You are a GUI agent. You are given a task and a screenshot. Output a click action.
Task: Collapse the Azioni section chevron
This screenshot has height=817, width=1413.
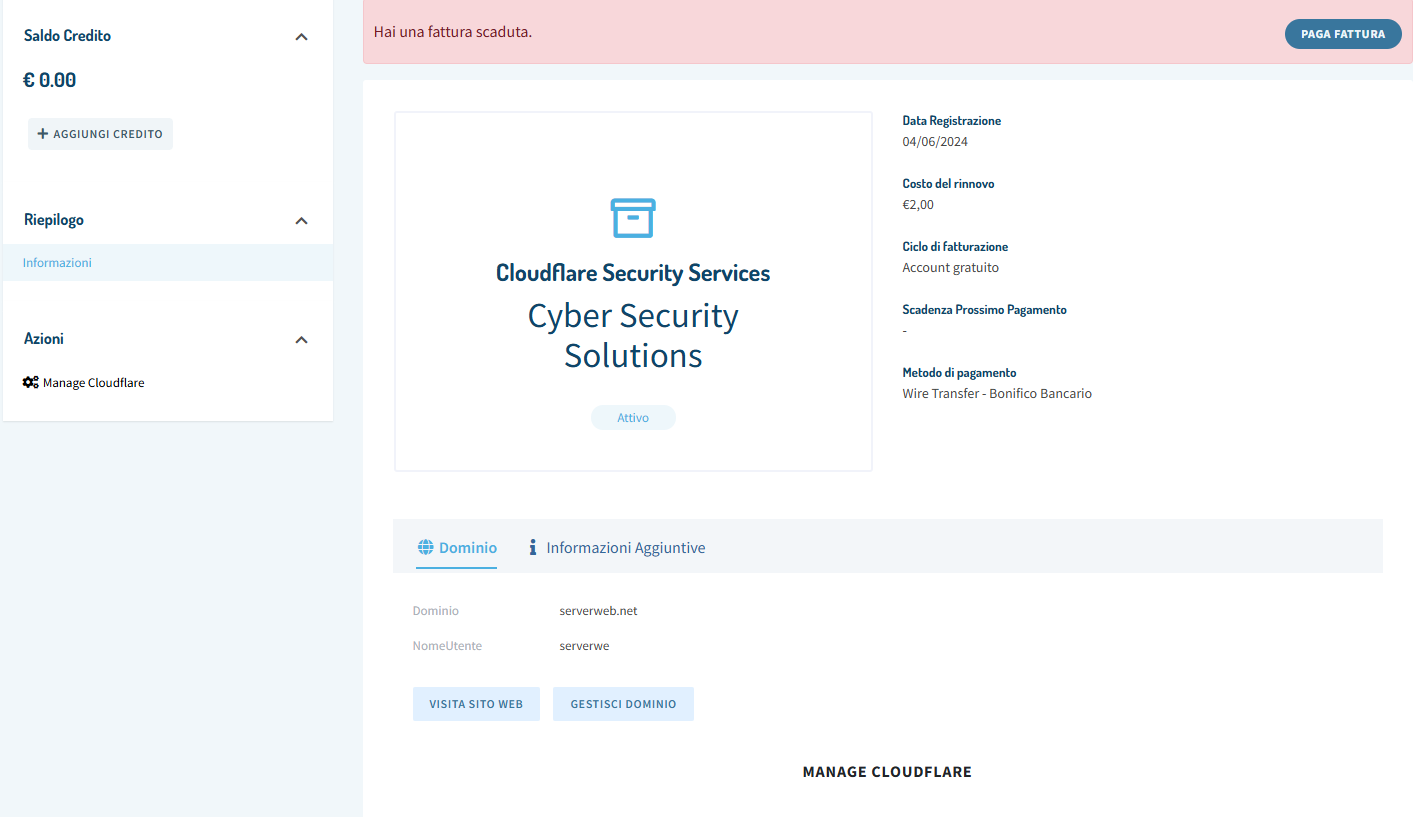click(x=301, y=340)
